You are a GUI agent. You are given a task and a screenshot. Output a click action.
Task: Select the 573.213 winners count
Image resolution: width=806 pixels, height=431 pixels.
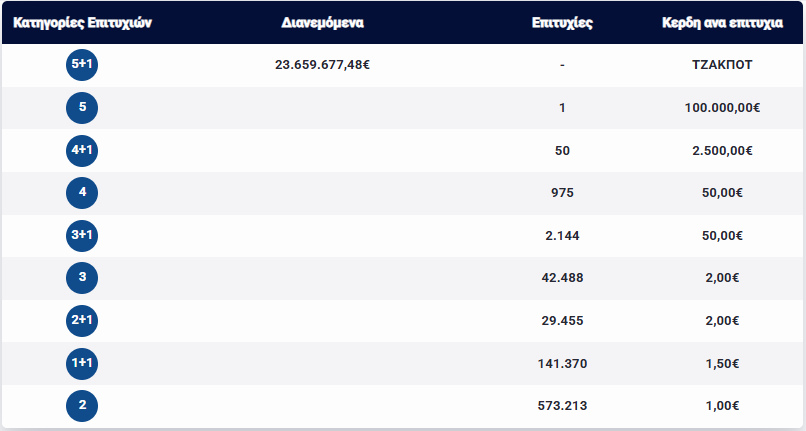click(x=563, y=406)
